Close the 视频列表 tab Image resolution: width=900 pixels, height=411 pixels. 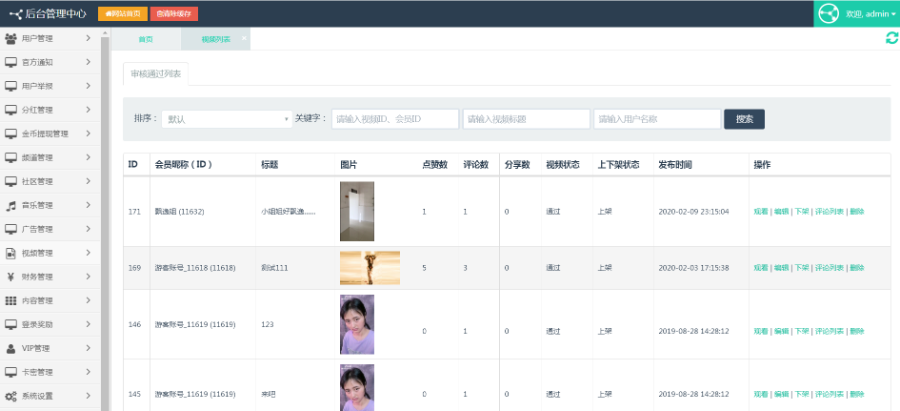(244, 37)
